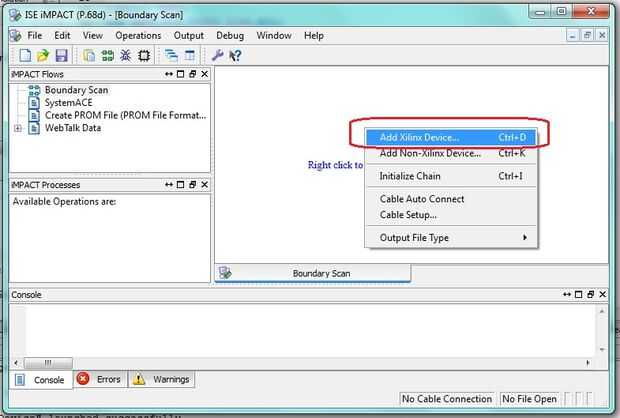Select WebTalk Data flow item

coord(73,128)
